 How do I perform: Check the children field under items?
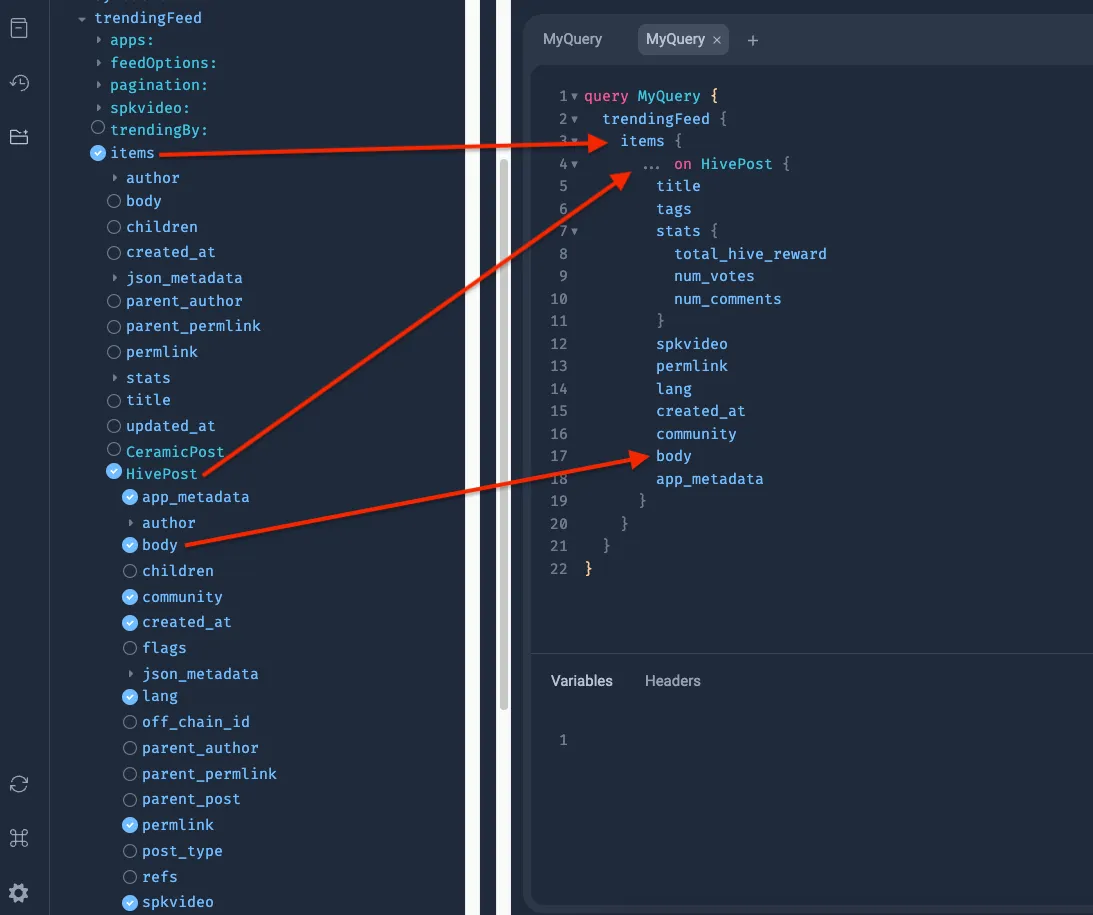tap(114, 227)
